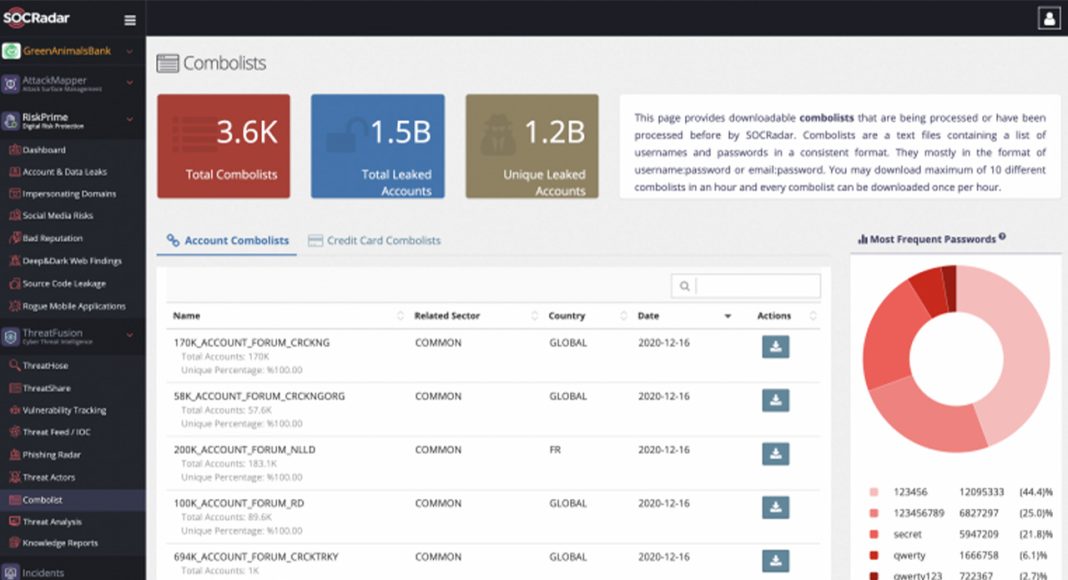The width and height of the screenshot is (1068, 580).
Task: Click the Knowledge Reports icon
Action: point(14,543)
